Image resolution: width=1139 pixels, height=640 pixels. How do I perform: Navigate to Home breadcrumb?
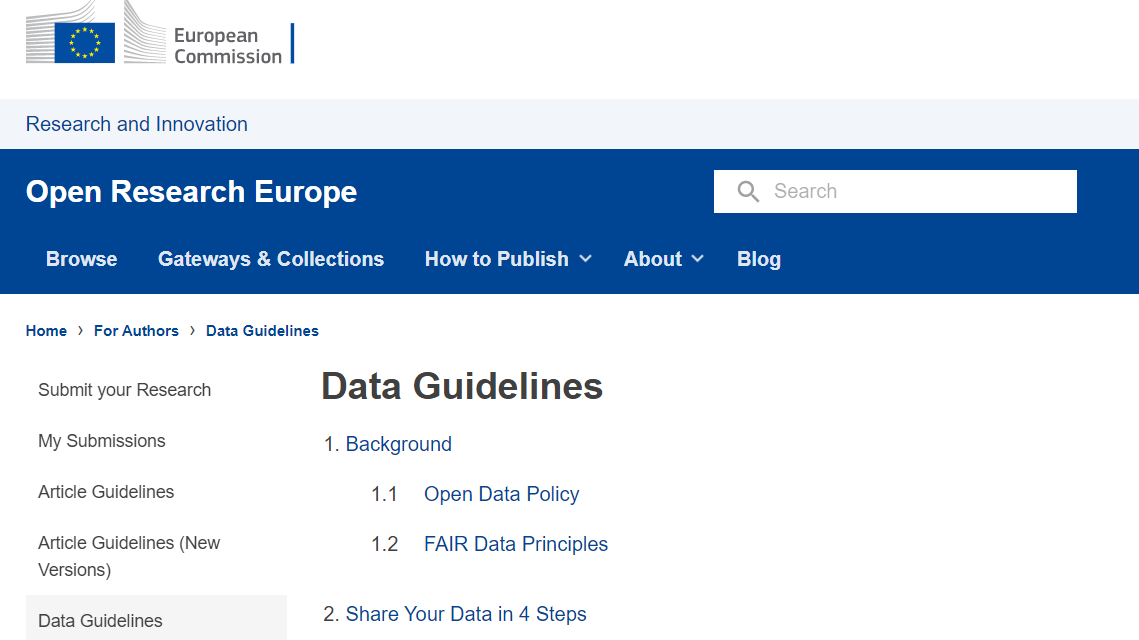point(46,331)
